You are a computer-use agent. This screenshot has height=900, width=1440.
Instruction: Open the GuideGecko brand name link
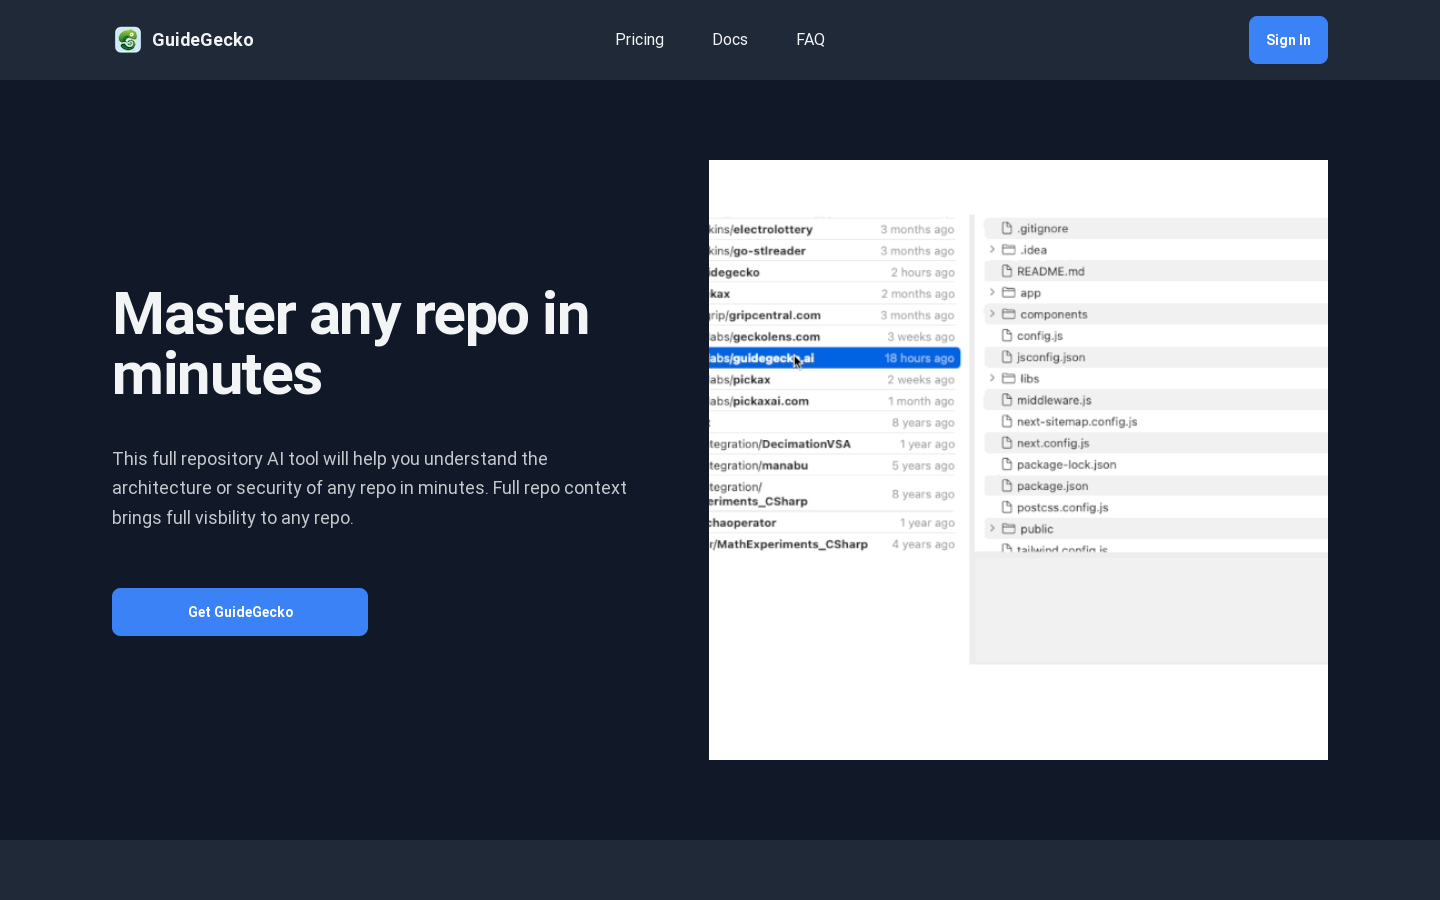202,40
